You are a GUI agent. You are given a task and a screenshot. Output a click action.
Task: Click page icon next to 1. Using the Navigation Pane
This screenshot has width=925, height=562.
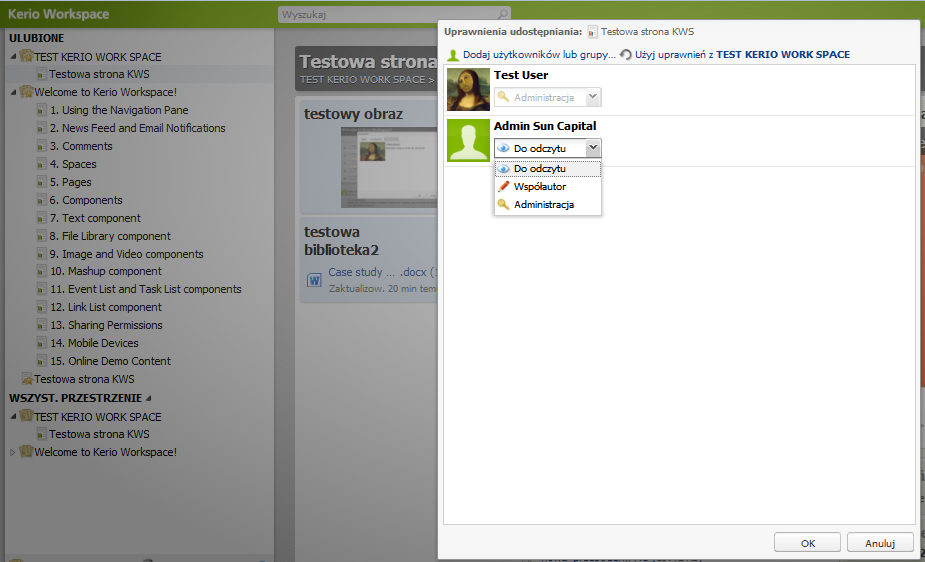[x=41, y=110]
